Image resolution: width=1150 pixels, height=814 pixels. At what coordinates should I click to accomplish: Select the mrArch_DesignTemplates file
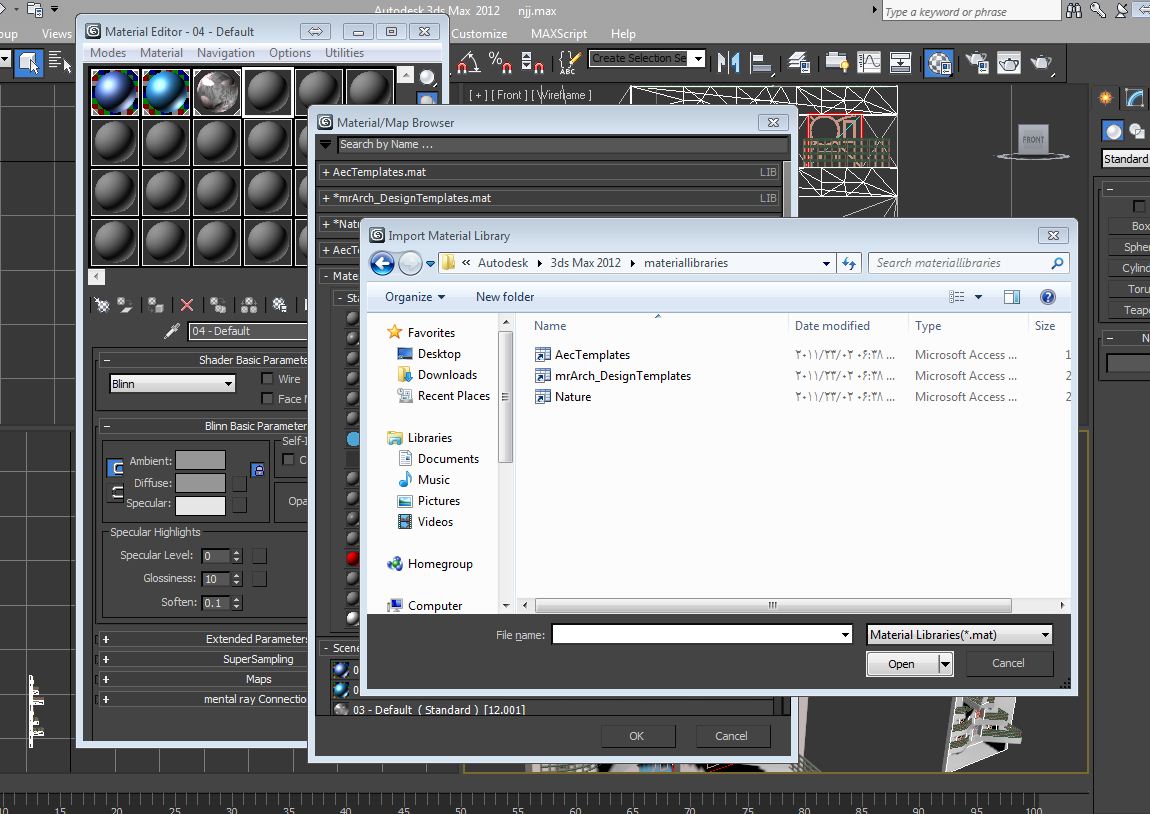pyautogui.click(x=623, y=376)
